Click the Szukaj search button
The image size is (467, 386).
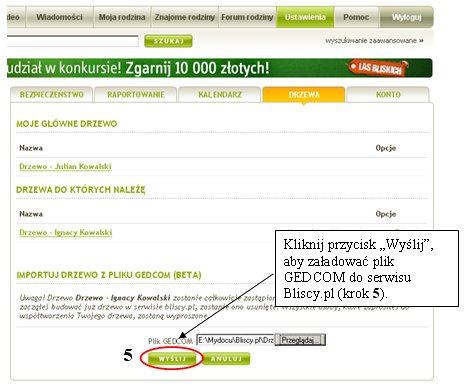tap(168, 41)
